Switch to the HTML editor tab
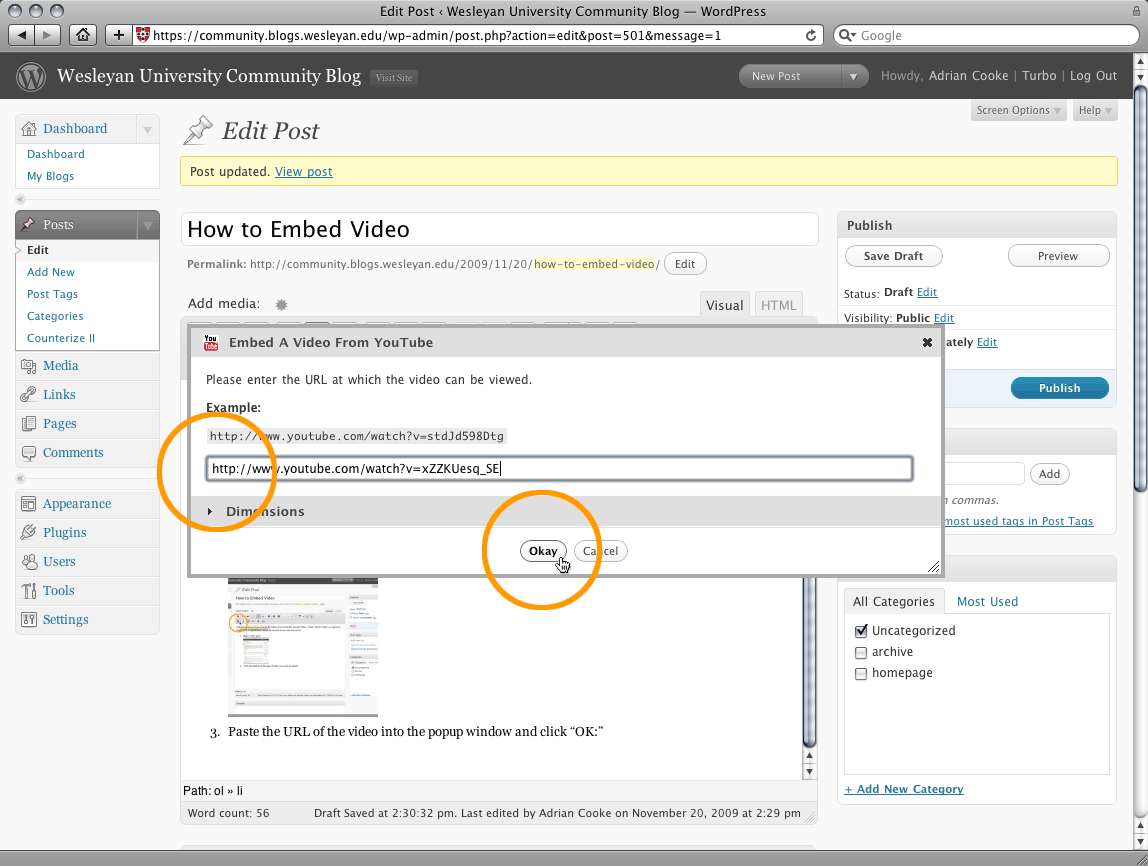 click(778, 305)
